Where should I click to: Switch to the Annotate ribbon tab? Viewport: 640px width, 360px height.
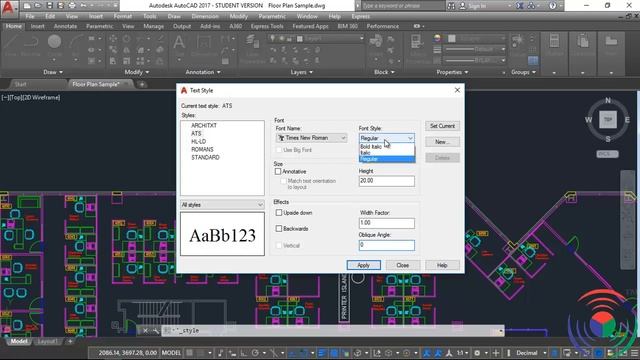65,26
